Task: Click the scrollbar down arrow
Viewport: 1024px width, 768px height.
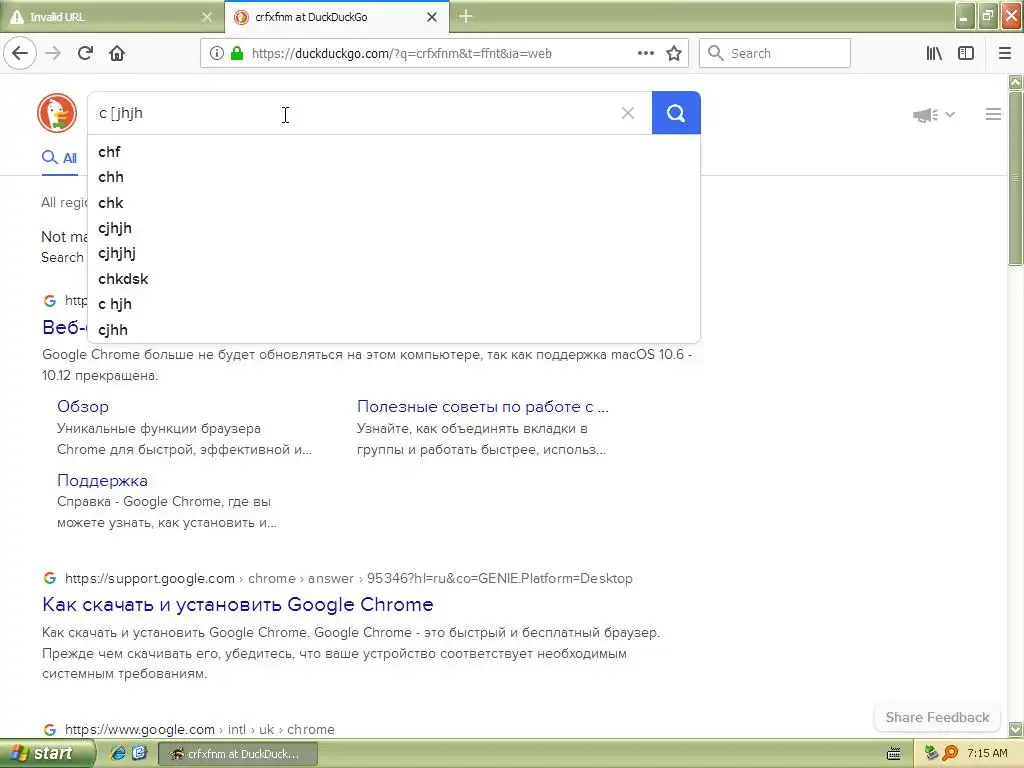Action: click(1016, 729)
